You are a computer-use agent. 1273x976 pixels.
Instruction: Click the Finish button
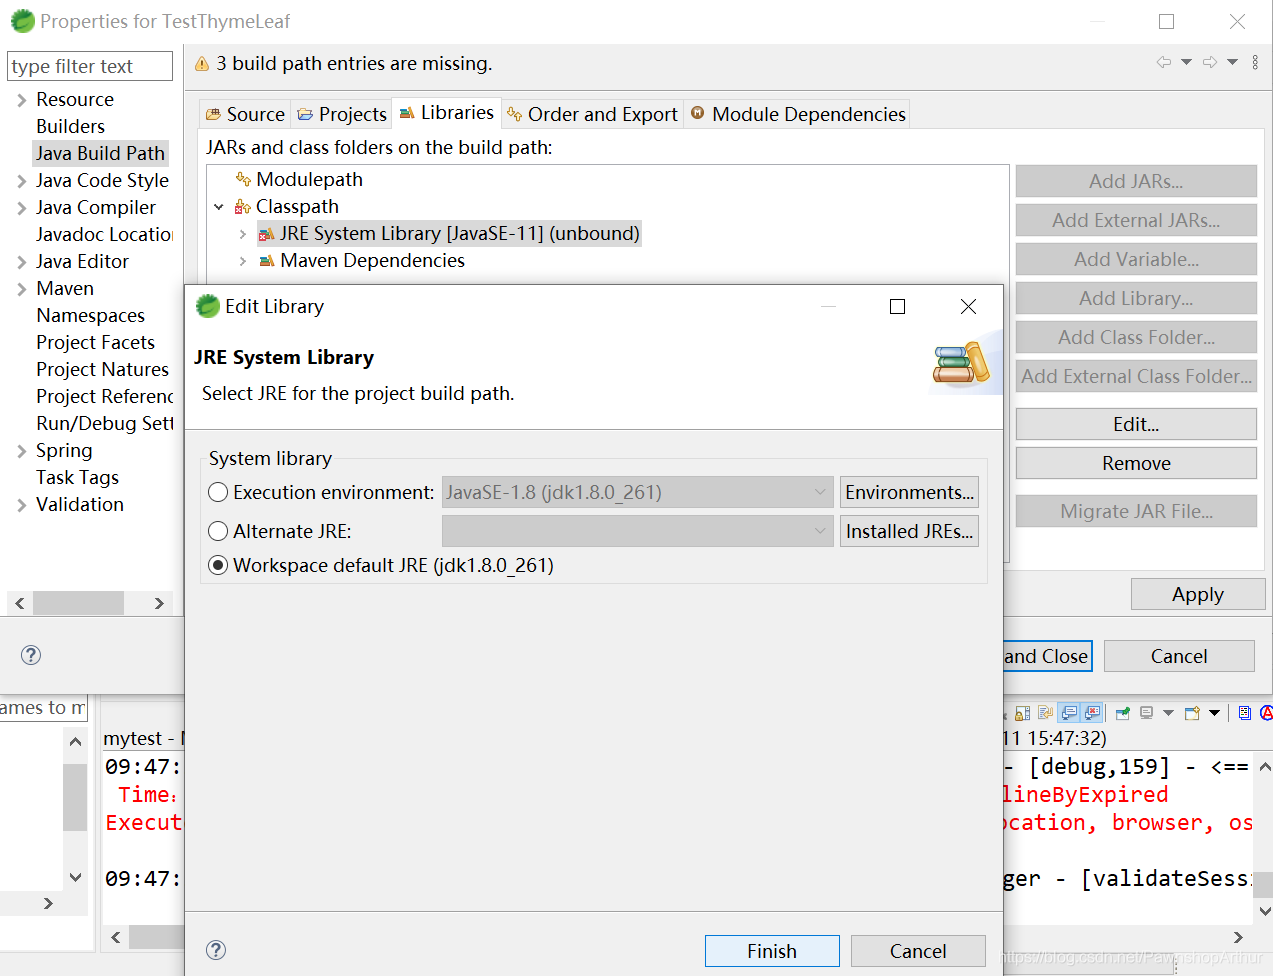pyautogui.click(x=772, y=950)
